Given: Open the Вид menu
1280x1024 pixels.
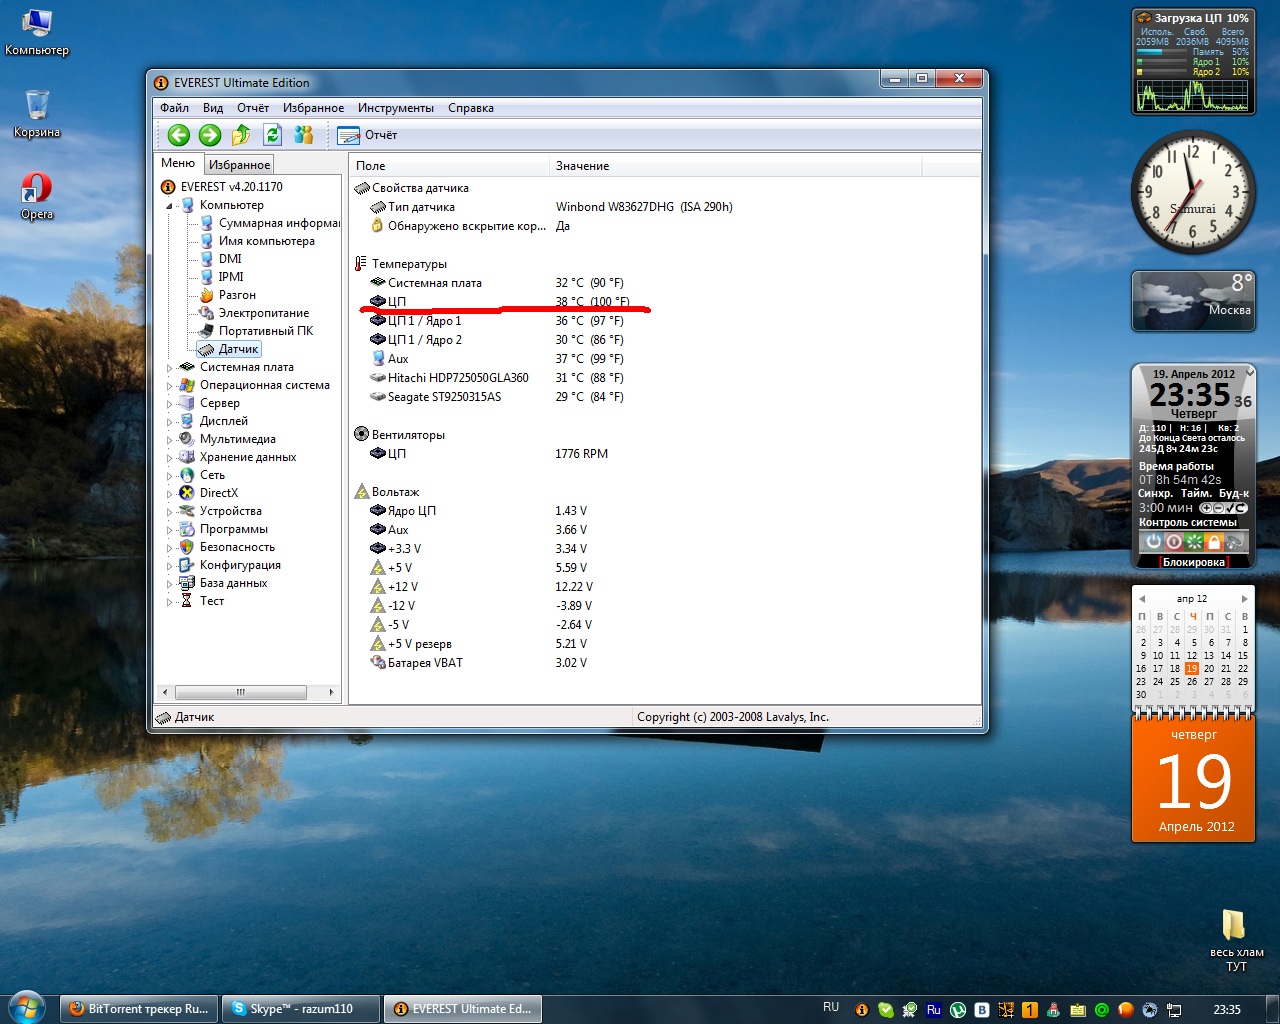Looking at the screenshot, I should click(x=213, y=108).
